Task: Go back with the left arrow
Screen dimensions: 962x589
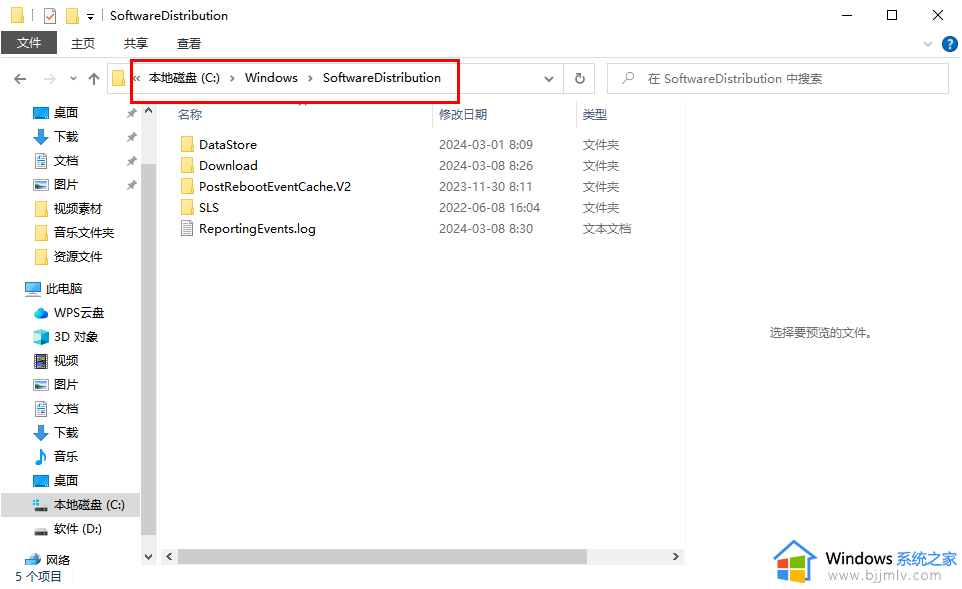Action: click(20, 79)
